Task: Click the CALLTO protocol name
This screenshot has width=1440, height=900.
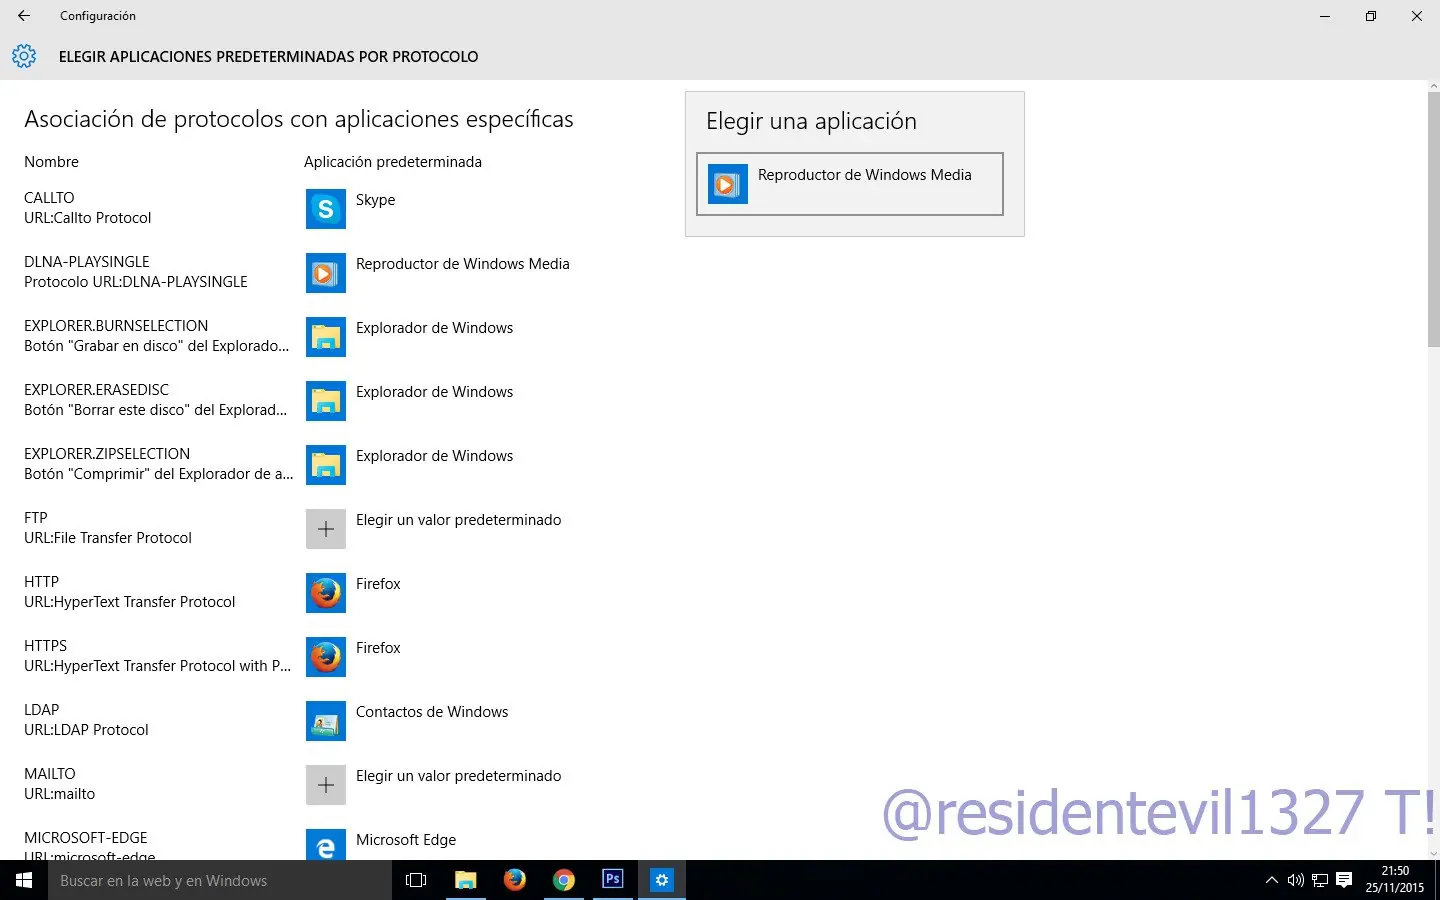Action: click(49, 198)
